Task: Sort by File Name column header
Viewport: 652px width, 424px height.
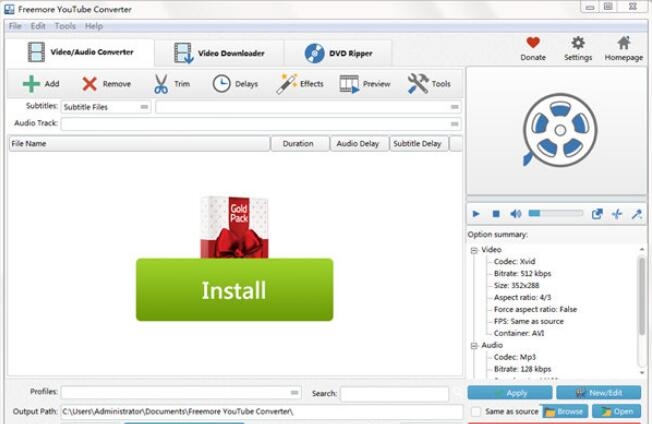Action: click(x=139, y=144)
